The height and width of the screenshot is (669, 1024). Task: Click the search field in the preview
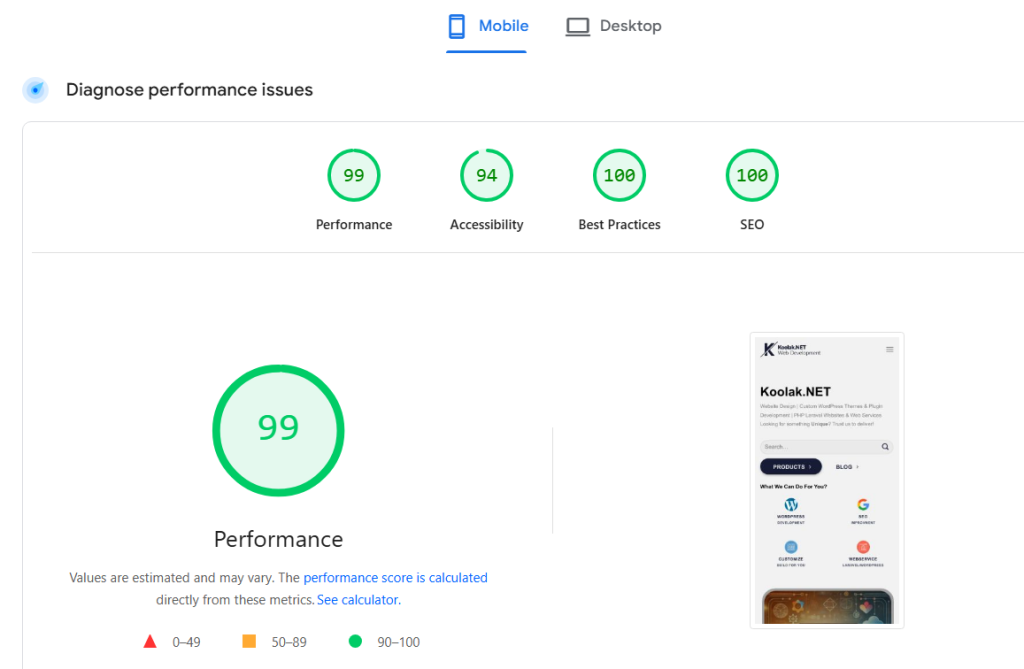[x=826, y=447]
